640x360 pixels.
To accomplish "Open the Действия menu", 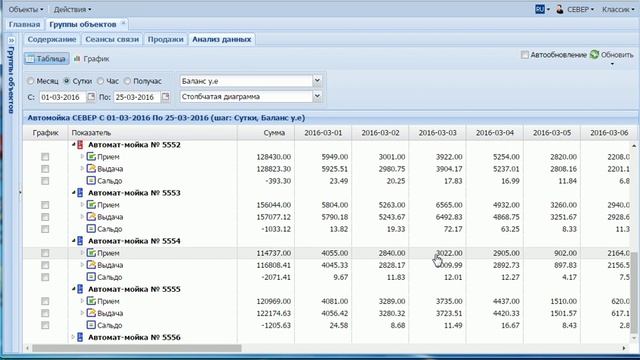I will pos(73,9).
